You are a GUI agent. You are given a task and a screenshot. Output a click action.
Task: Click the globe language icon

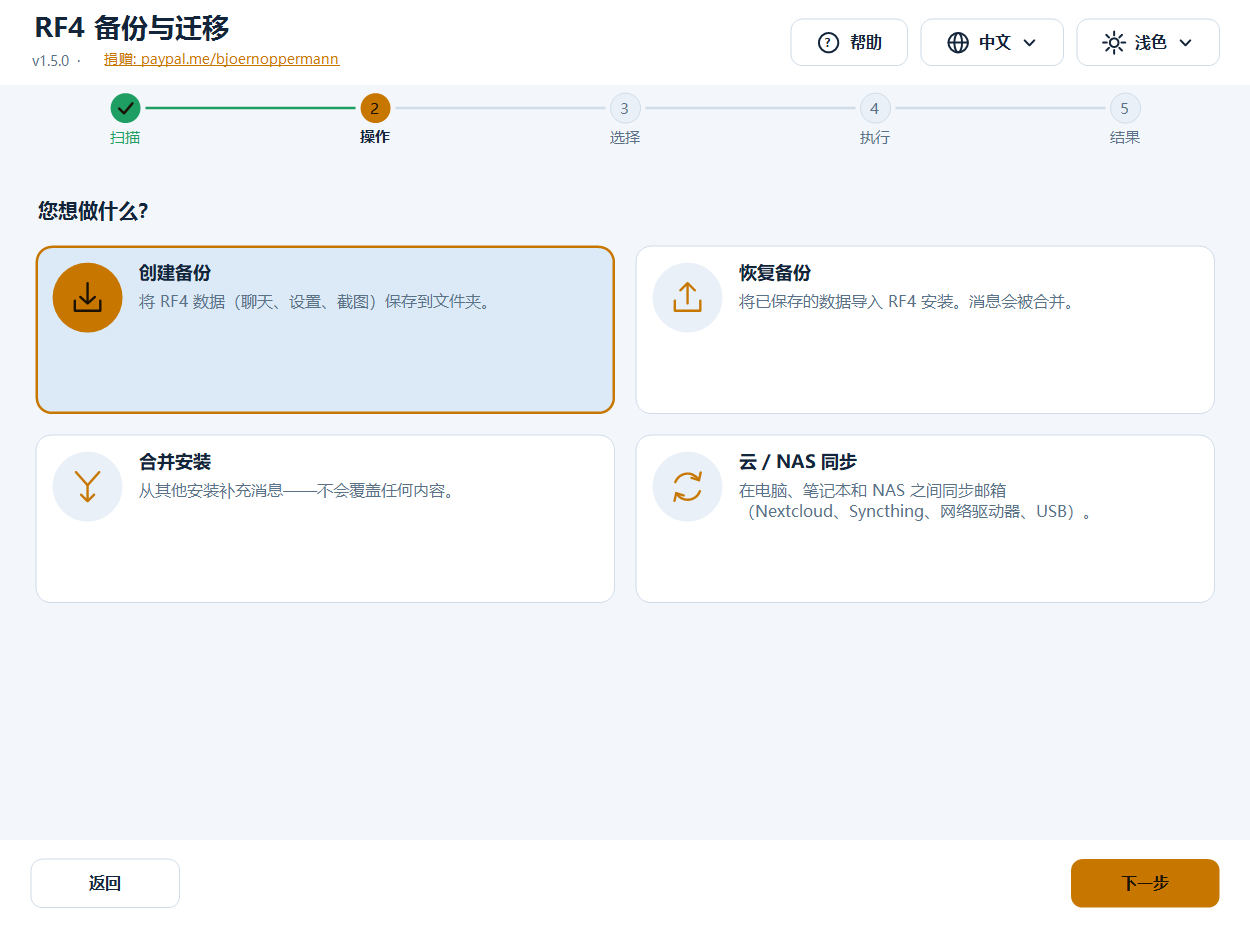[958, 43]
